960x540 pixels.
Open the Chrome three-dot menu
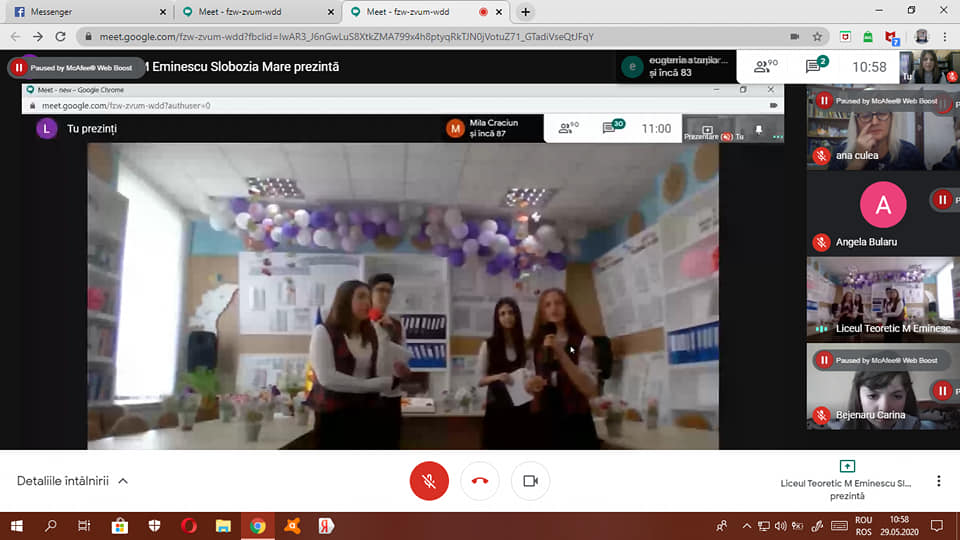[x=945, y=37]
